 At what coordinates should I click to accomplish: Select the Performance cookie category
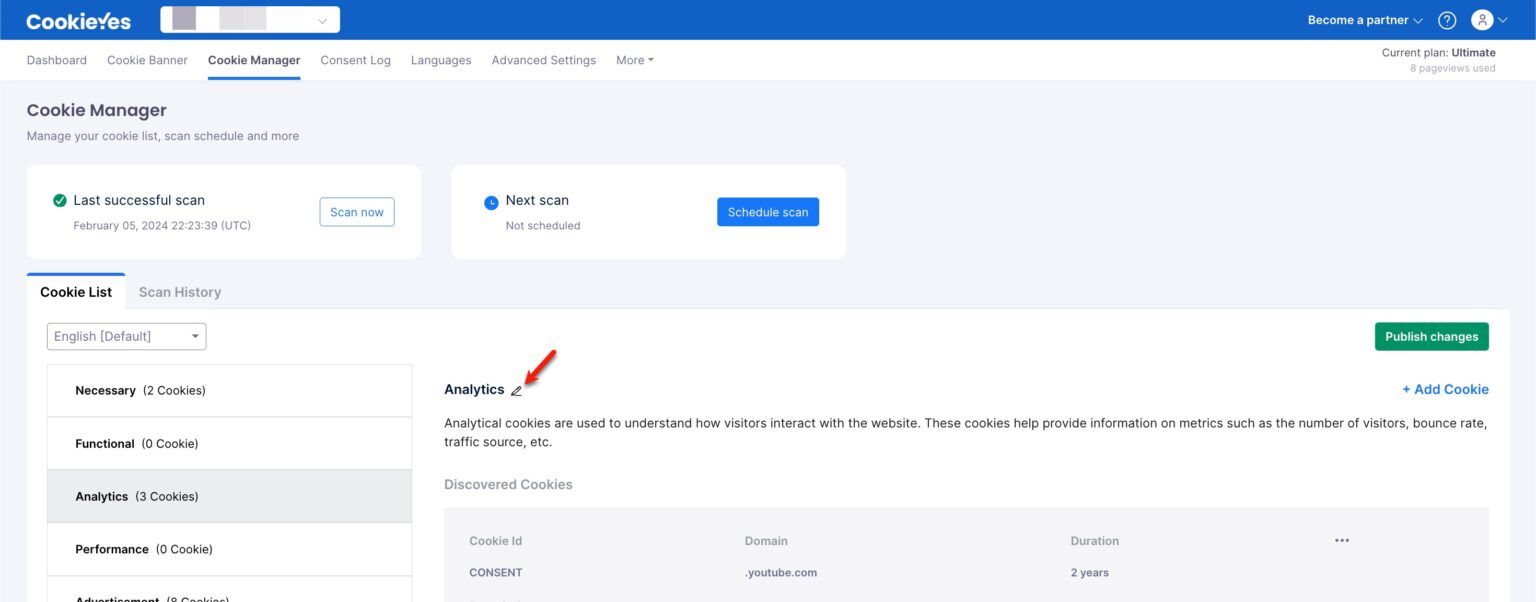(229, 549)
